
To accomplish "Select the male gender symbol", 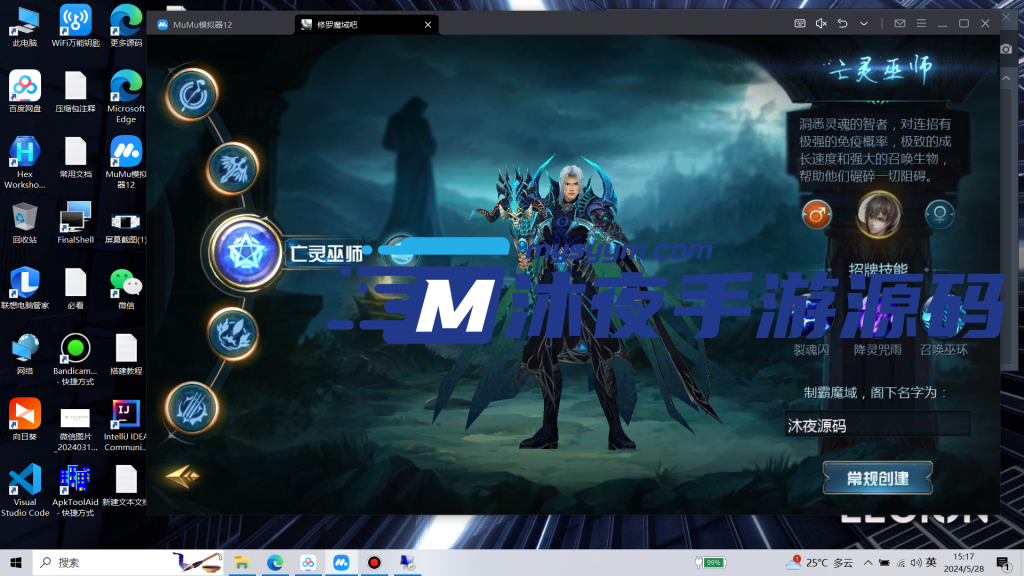I will pos(817,214).
